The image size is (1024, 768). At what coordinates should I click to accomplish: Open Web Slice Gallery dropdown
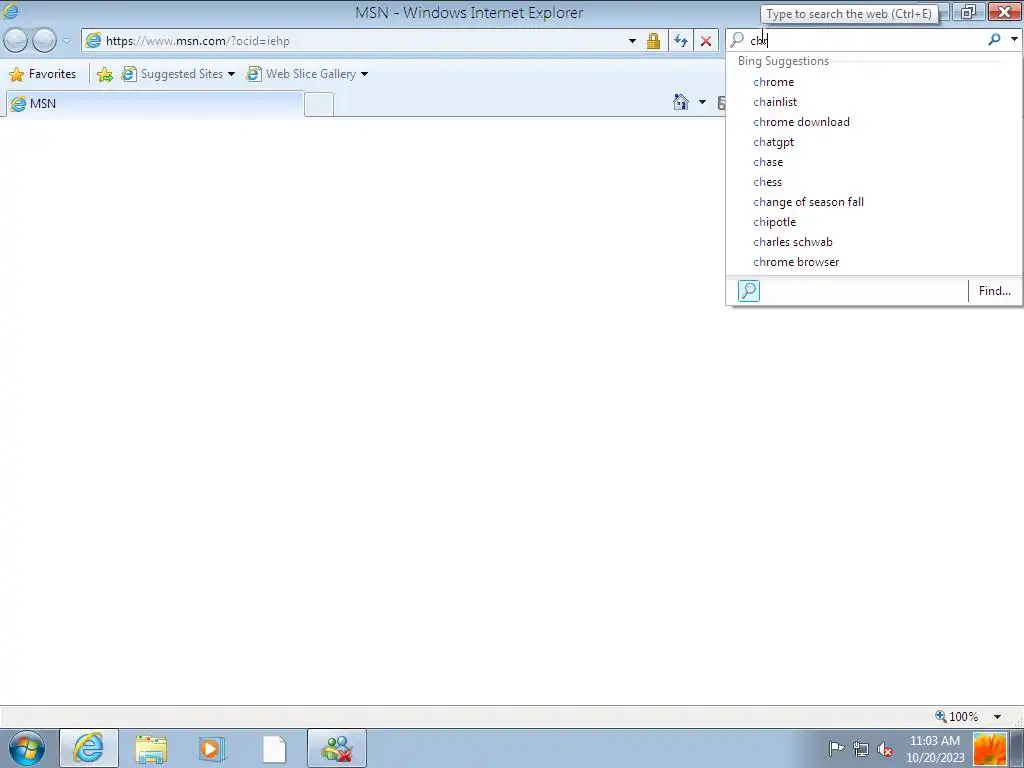(307, 74)
